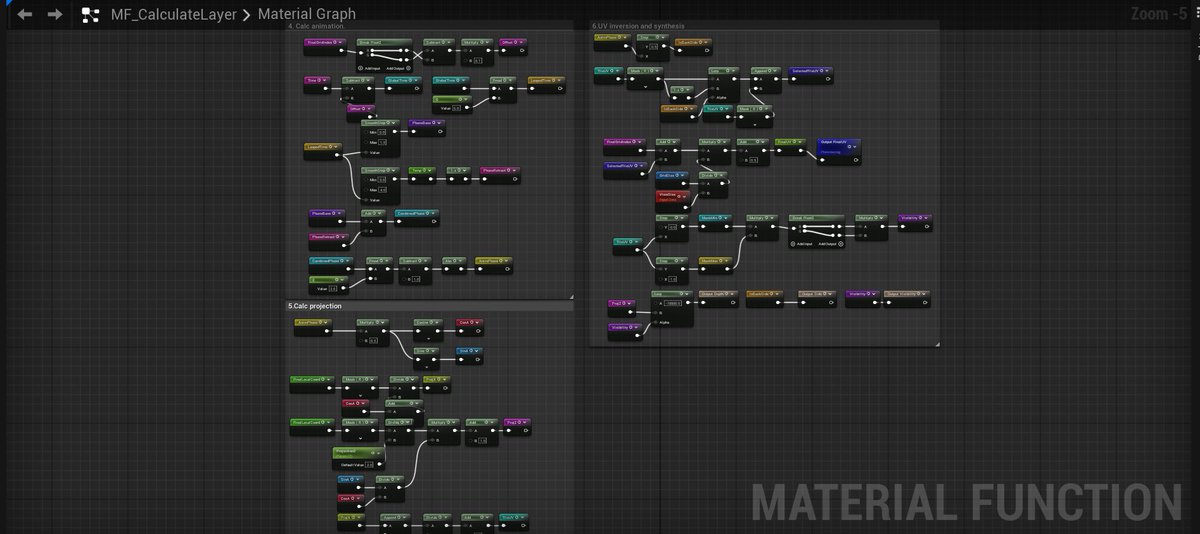Grab the UV inversion comment box resize handle
Screen dimensions: 1200x534
(x=936, y=344)
